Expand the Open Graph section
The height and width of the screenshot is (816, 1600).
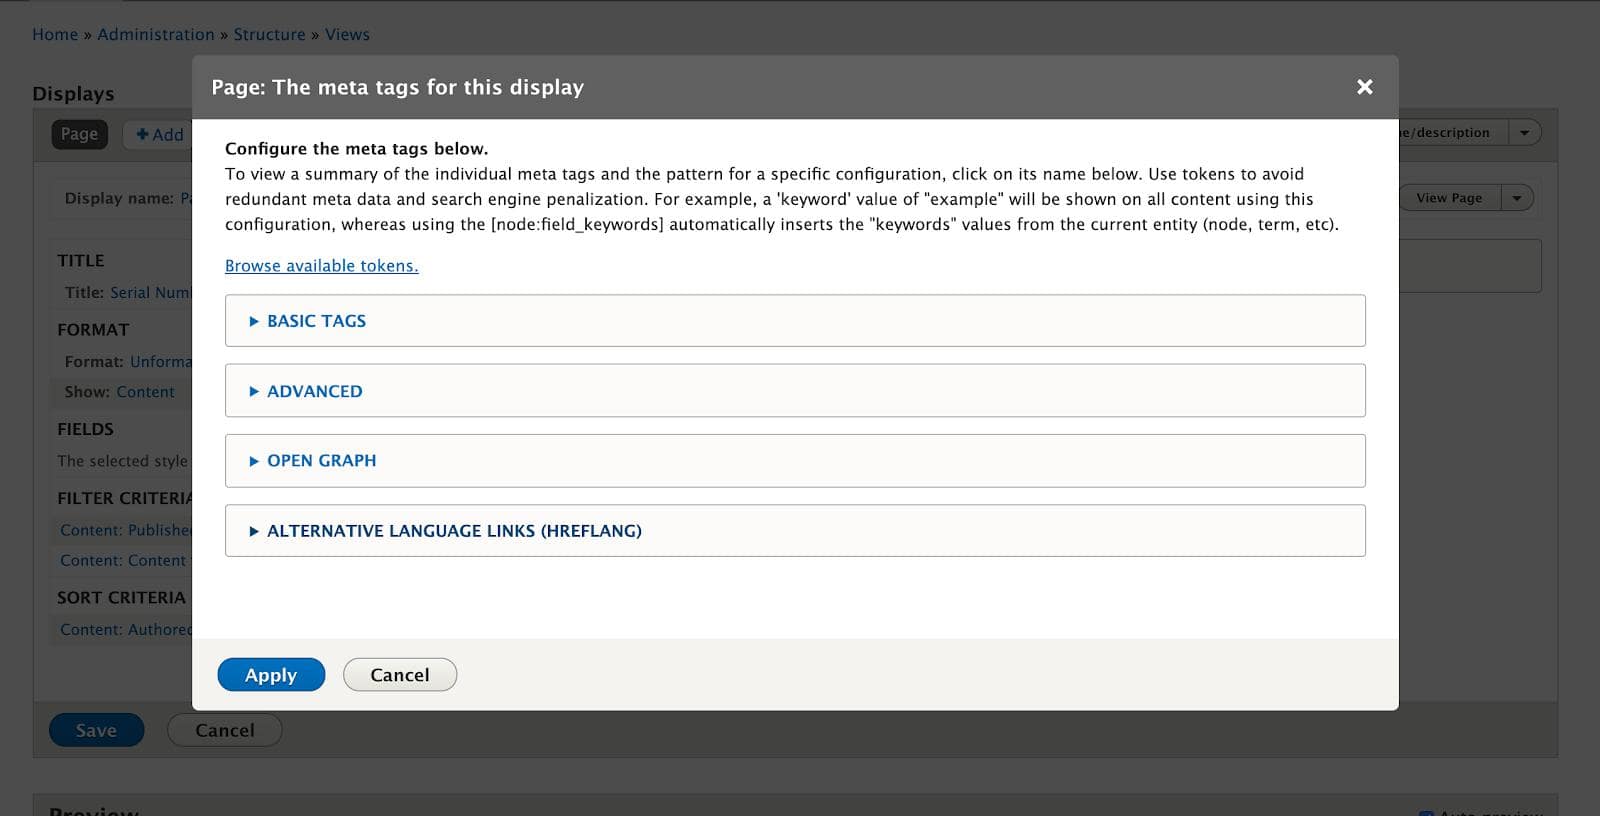(x=321, y=461)
